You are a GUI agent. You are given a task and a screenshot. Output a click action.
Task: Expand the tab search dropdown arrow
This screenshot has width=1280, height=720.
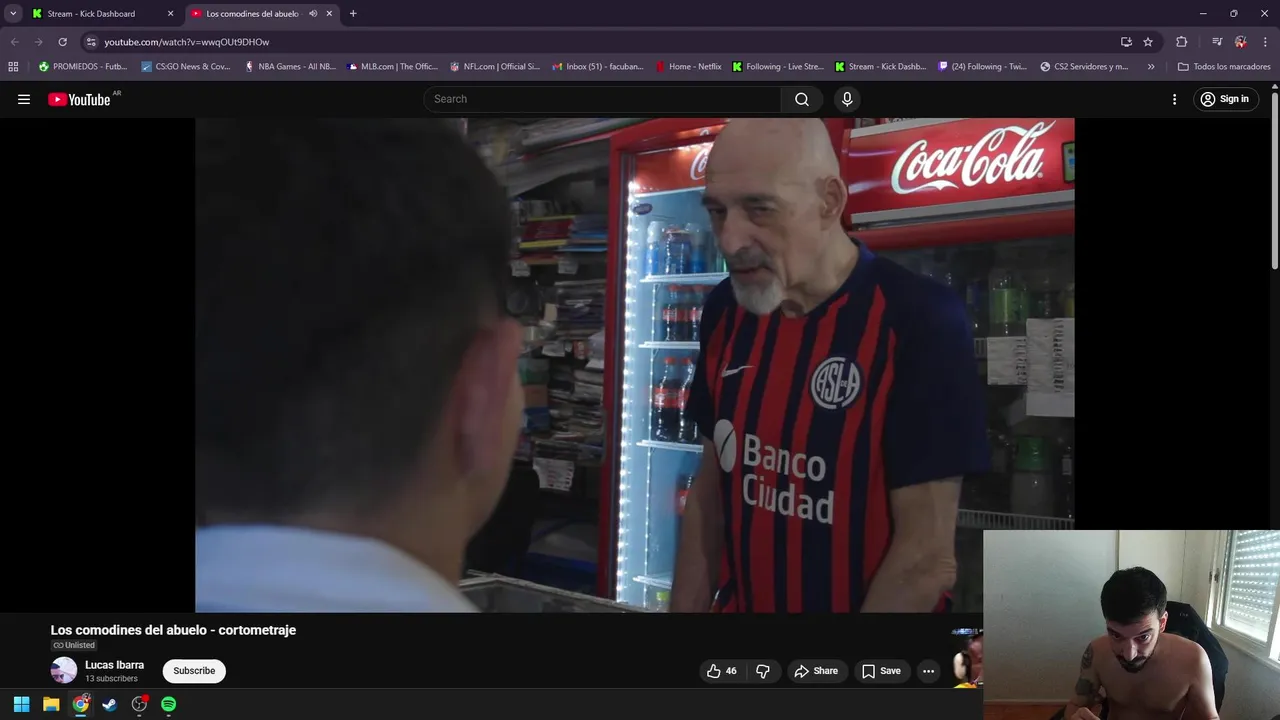pyautogui.click(x=13, y=14)
